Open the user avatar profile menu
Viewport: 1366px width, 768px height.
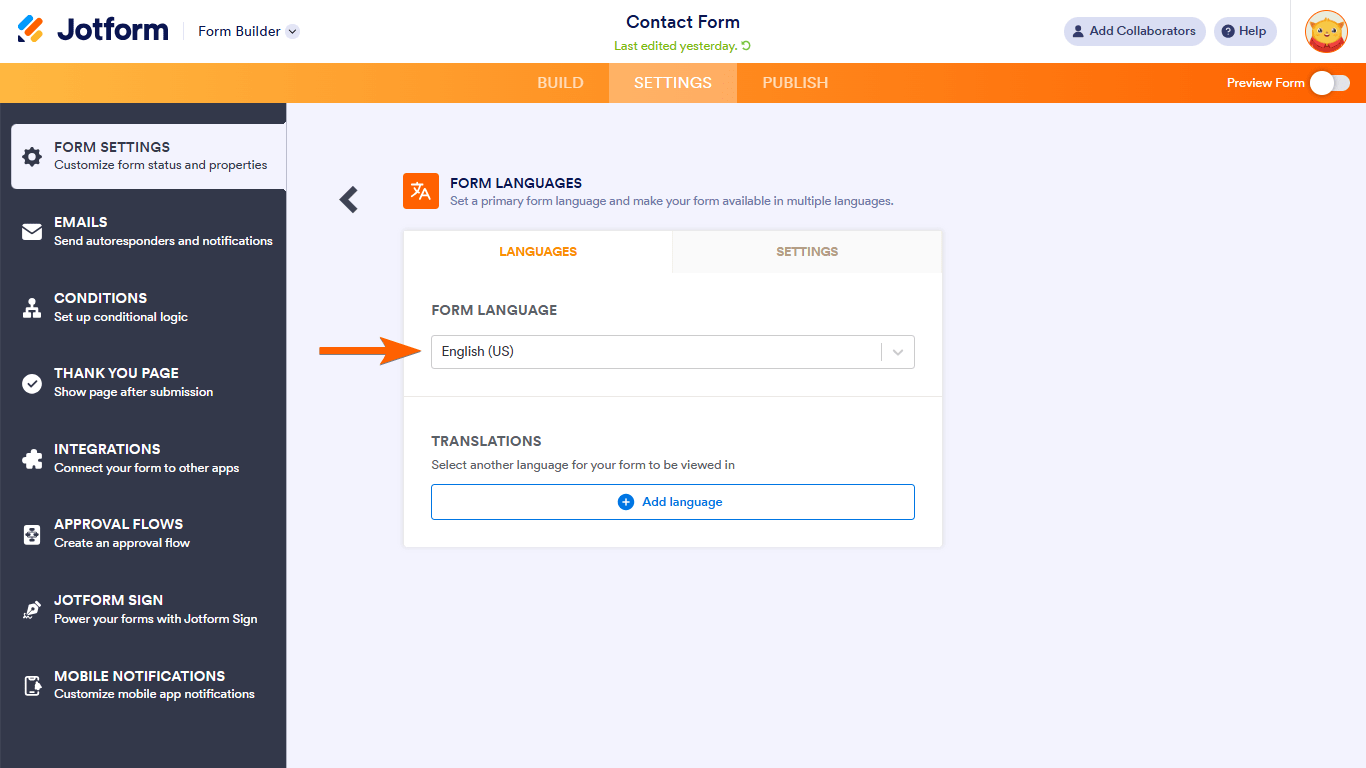(1326, 32)
